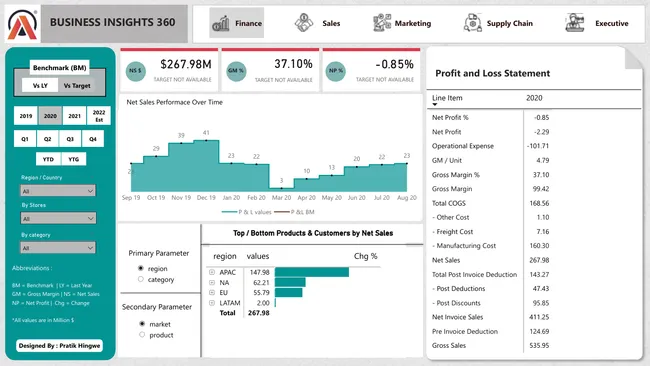The width and height of the screenshot is (650, 366).
Task: Click the NA net sales bar
Action: [x=290, y=283]
